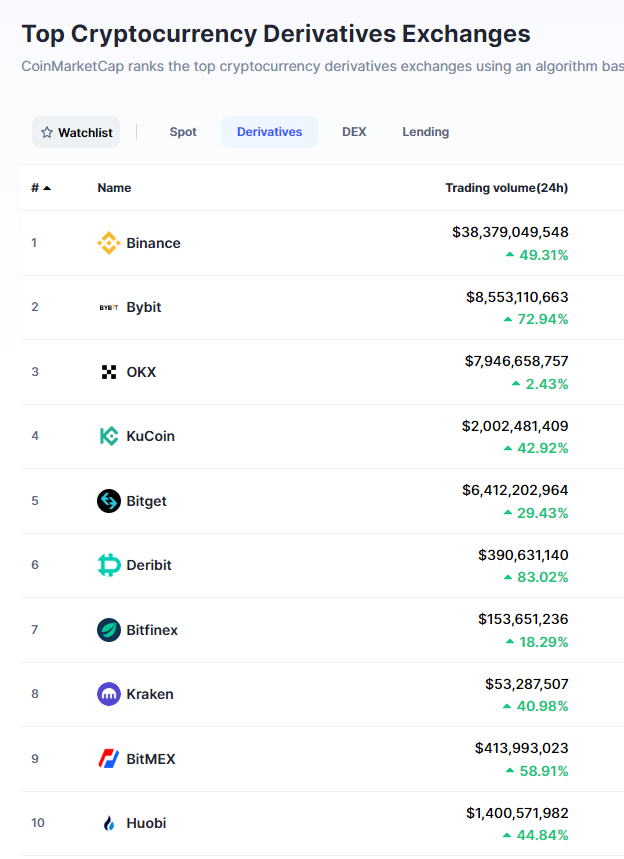The width and height of the screenshot is (624, 859).
Task: Click the Binance logo icon
Action: pos(109,243)
